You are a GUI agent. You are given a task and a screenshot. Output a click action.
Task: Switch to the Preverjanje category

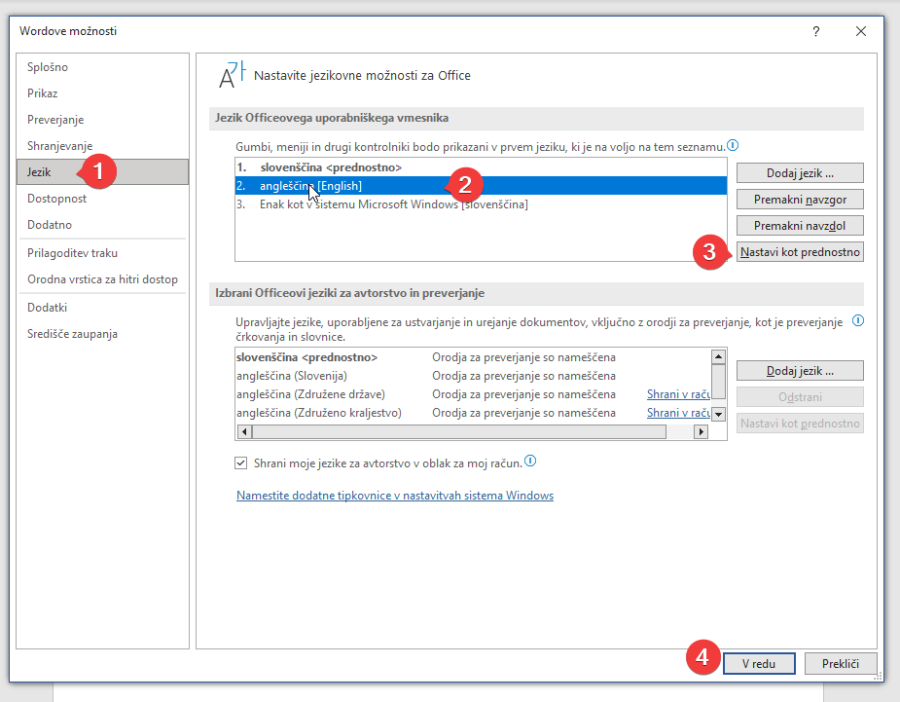55,120
